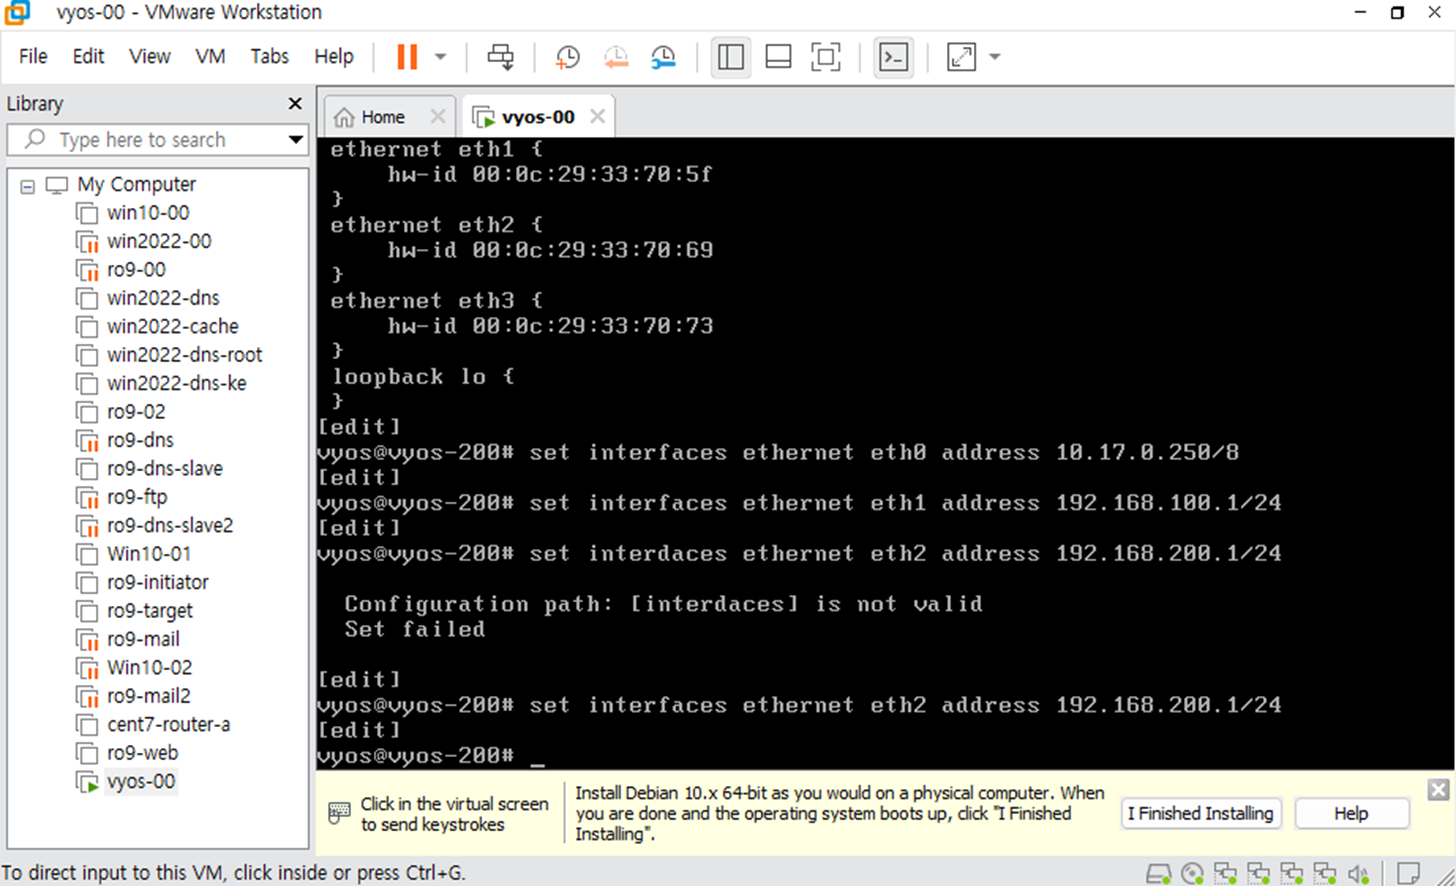Click the revert to snapshot icon

pos(616,57)
